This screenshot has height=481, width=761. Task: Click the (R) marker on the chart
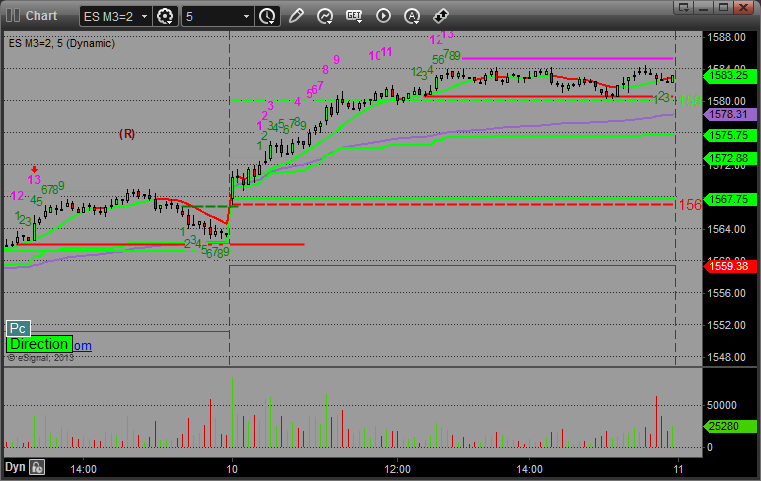click(127, 134)
